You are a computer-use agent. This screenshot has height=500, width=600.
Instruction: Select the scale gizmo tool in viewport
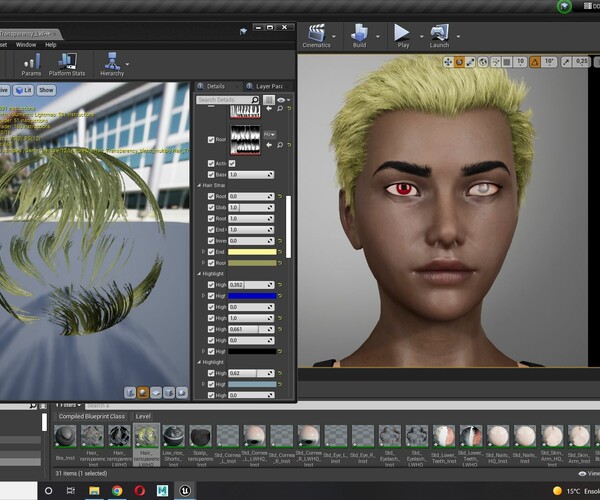coord(470,62)
